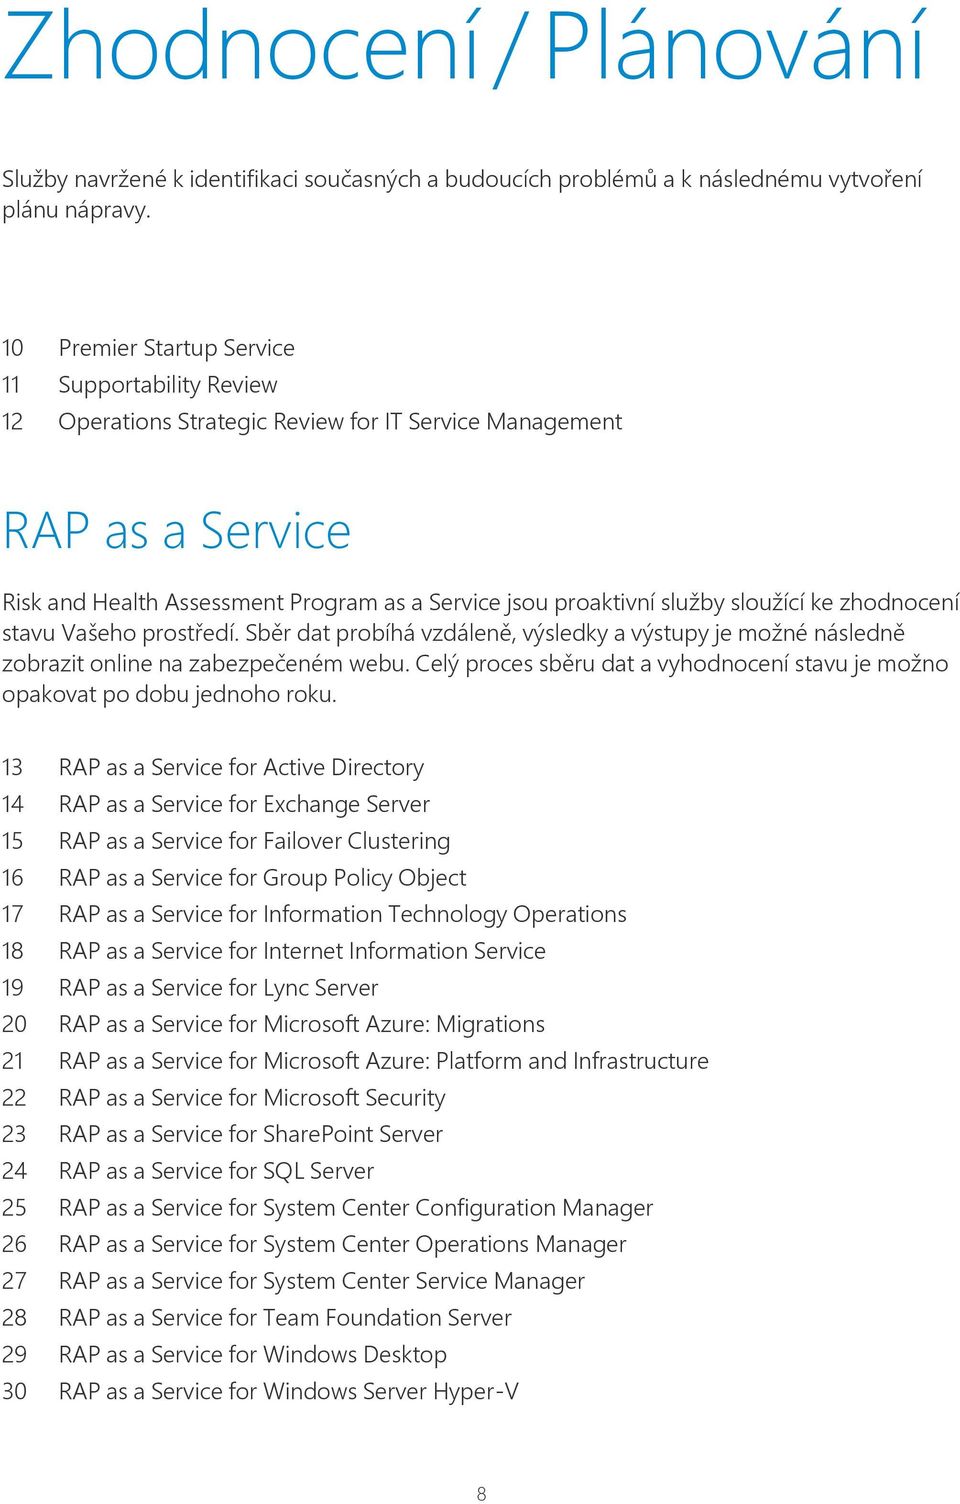Select RAP as a Service for Microsoft Security
This screenshot has height=1504, width=960.
click(252, 1098)
